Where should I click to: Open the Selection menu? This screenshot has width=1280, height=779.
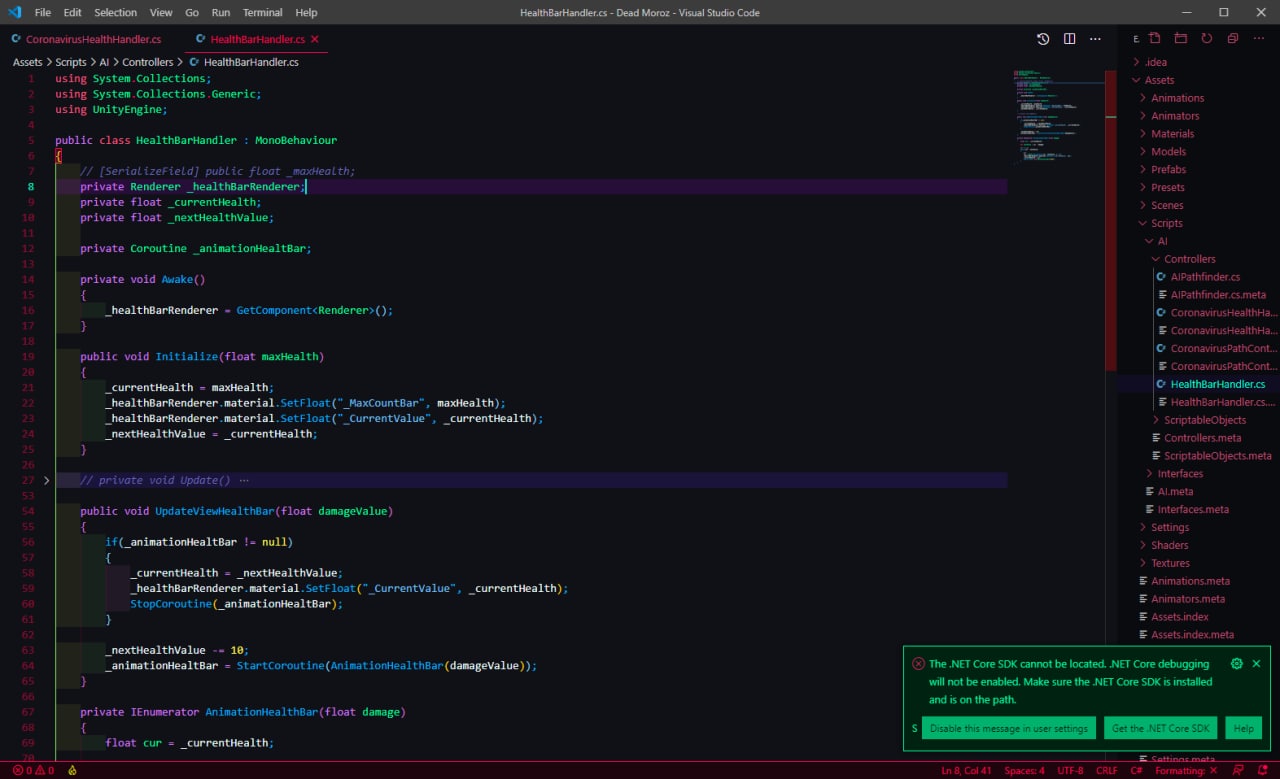tap(116, 13)
